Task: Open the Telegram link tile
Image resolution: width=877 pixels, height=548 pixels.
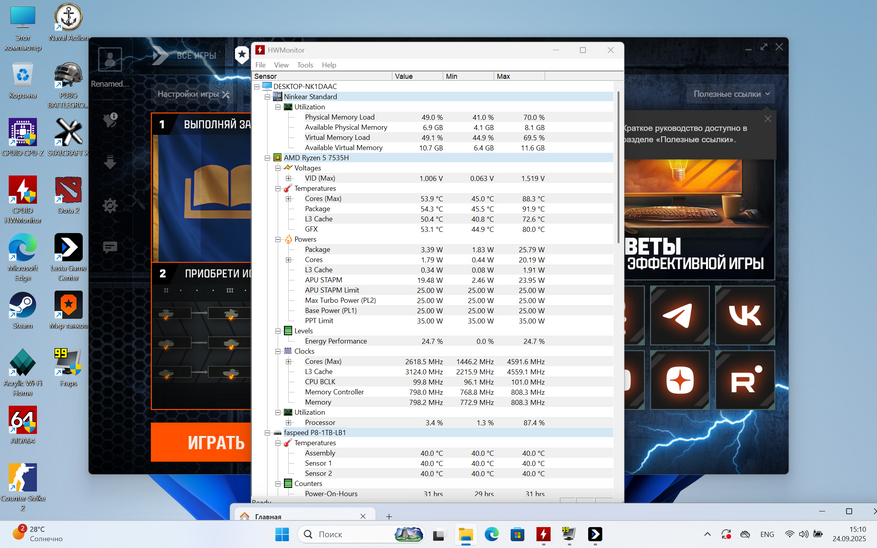Action: [679, 315]
